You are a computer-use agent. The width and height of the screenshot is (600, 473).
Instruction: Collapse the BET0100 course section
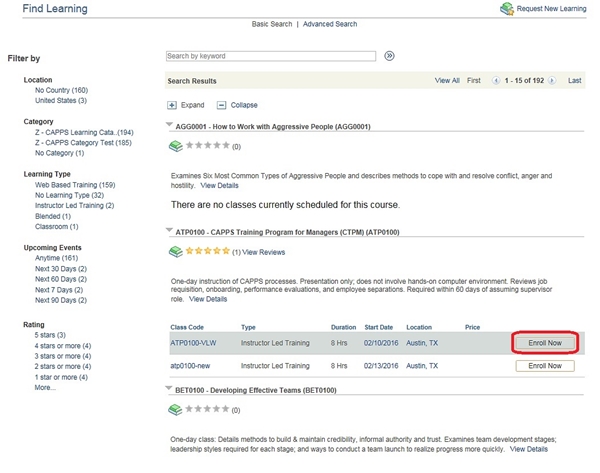point(169,390)
